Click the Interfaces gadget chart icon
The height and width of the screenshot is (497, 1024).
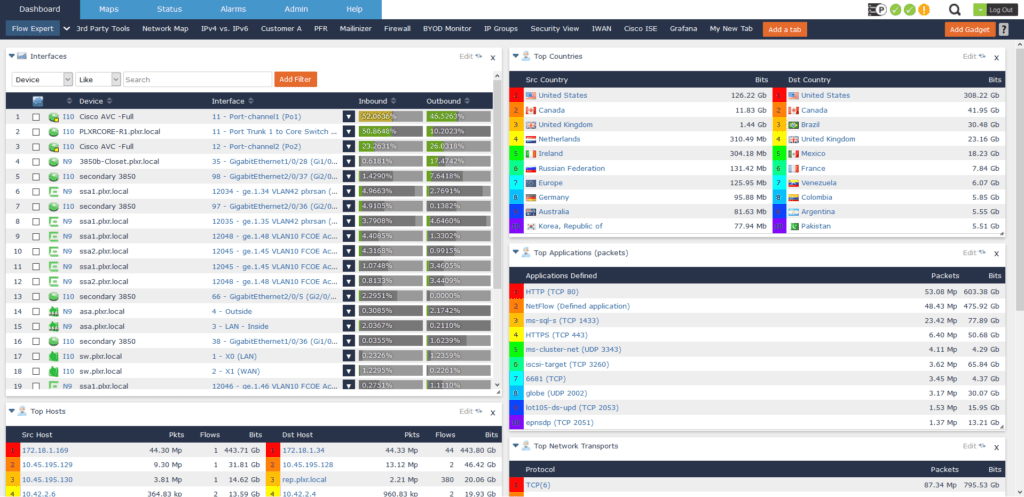[22, 56]
